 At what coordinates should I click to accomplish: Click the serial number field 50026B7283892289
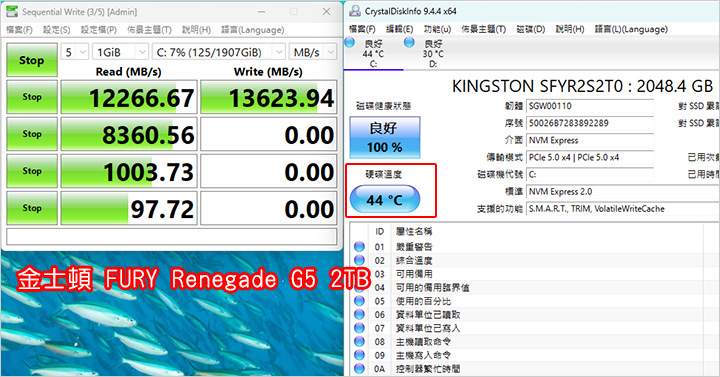590,123
